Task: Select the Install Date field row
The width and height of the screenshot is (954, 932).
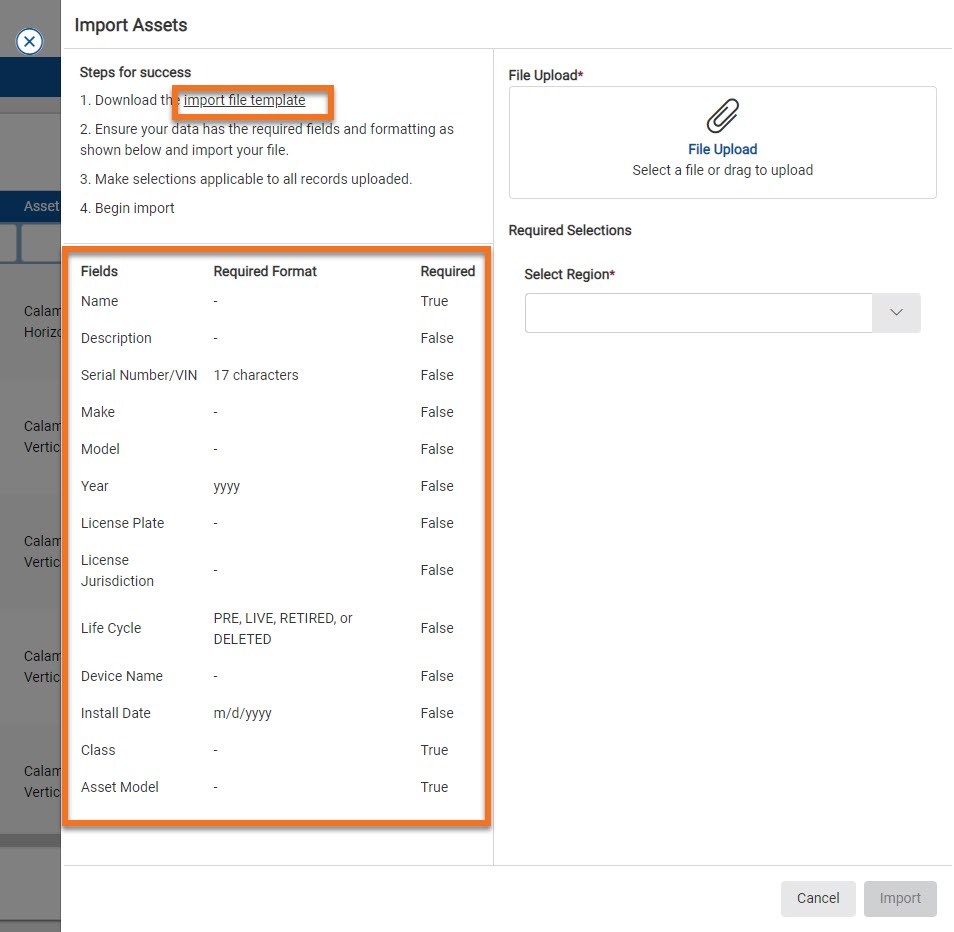Action: click(x=116, y=713)
